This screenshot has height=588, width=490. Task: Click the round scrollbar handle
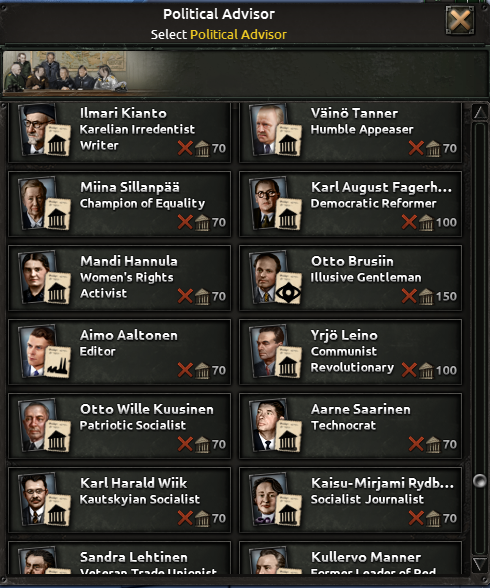[x=480, y=481]
